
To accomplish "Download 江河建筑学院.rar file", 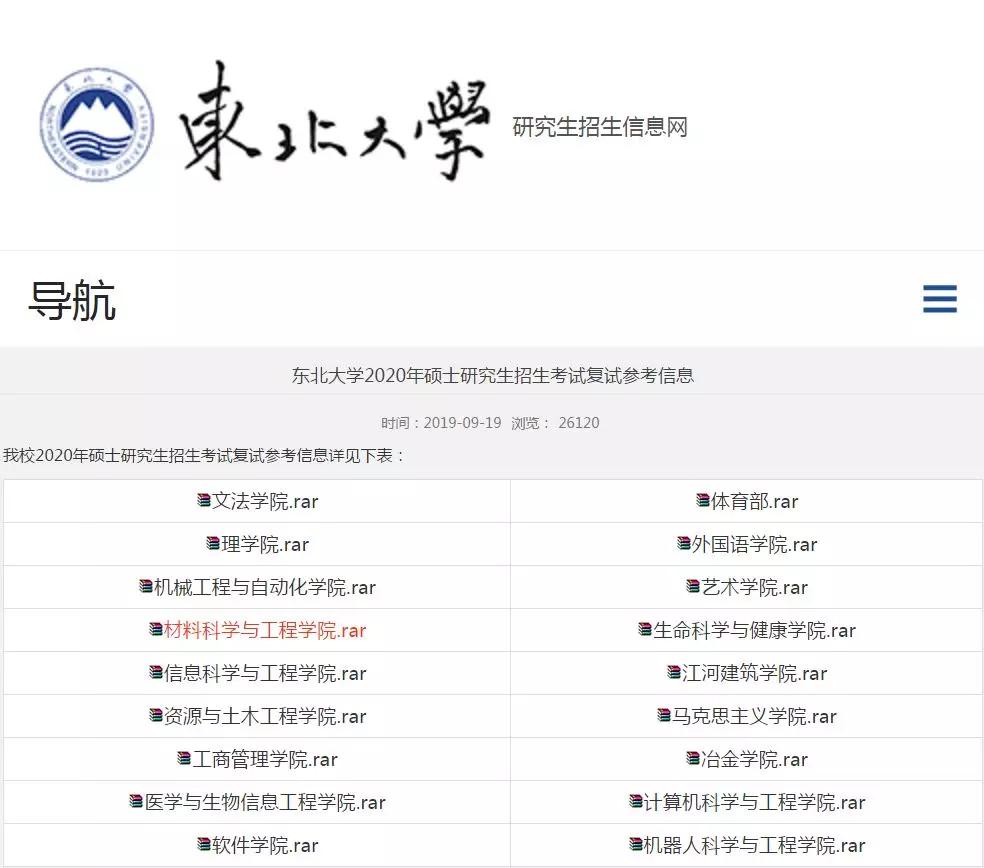I will click(754, 673).
